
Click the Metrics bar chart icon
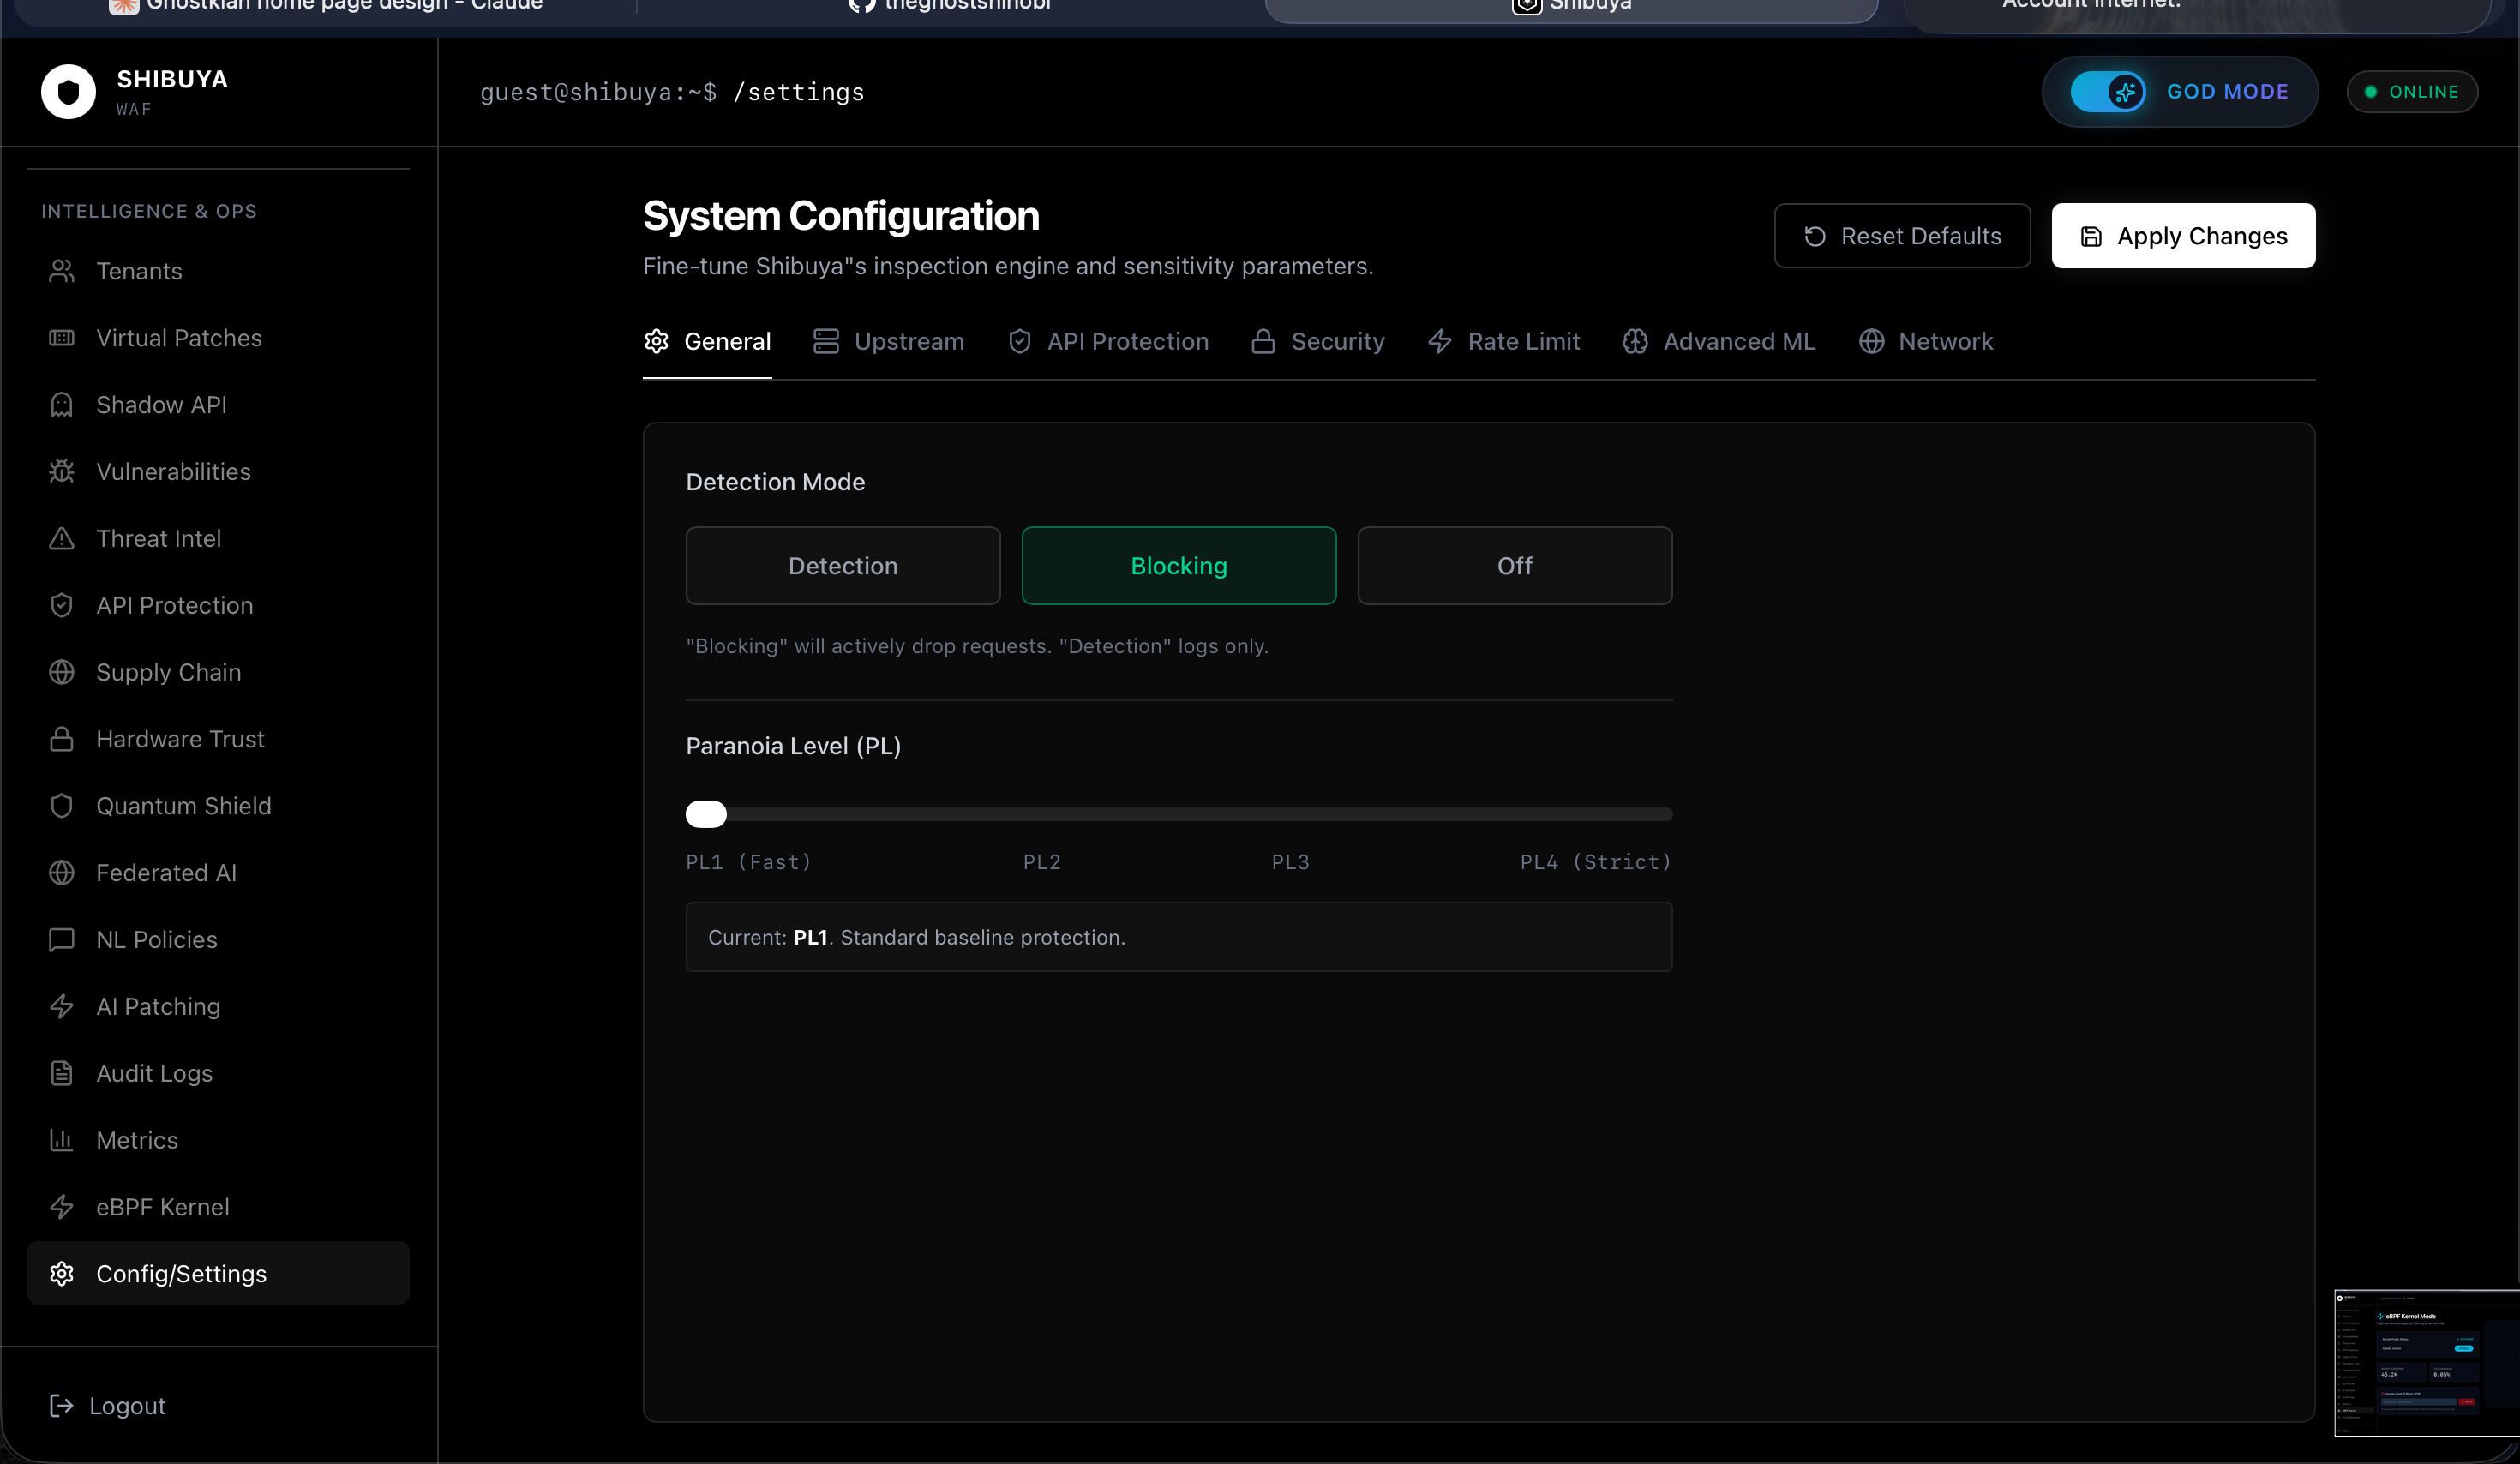(62, 1140)
